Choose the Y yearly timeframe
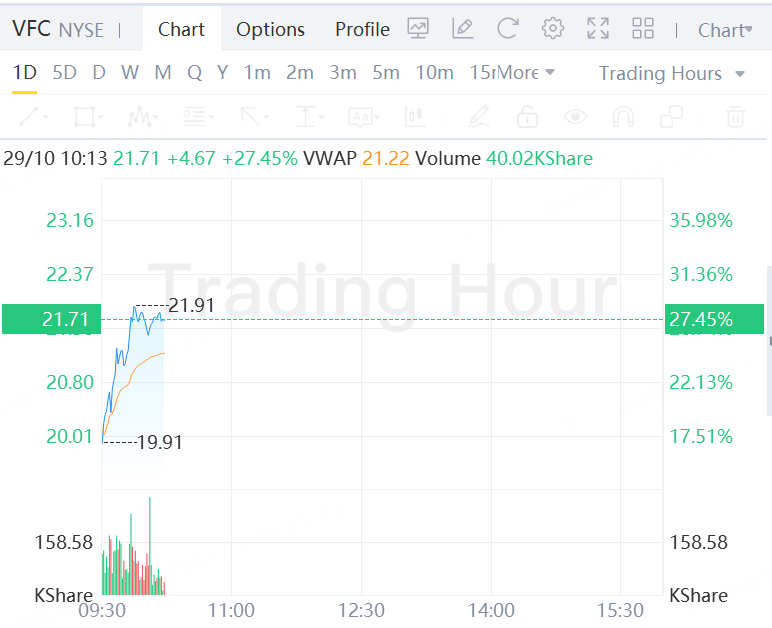The image size is (772, 628). click(223, 73)
